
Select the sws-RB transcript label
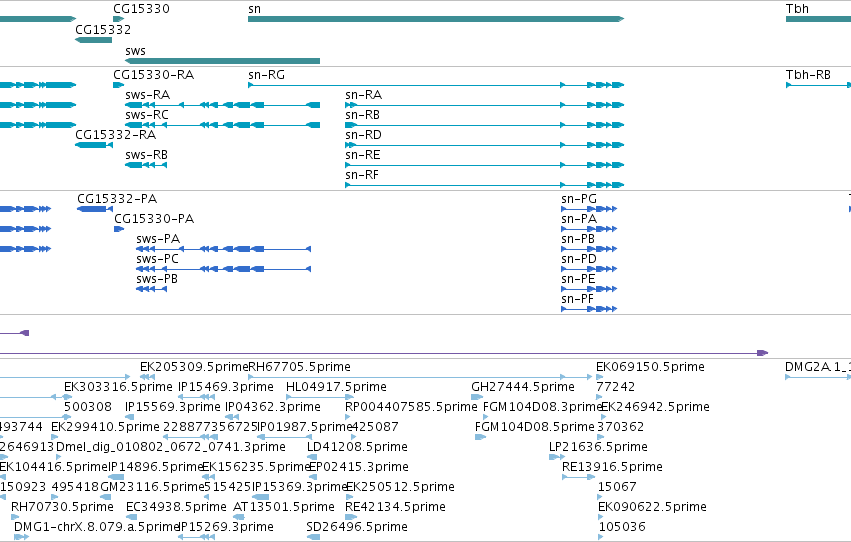(146, 155)
